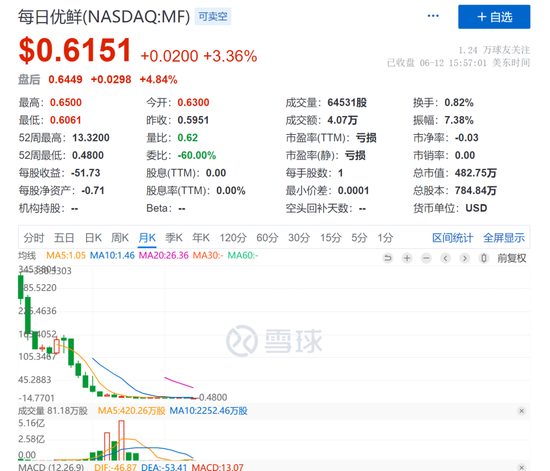Click the MA60 moving average label

243,255
